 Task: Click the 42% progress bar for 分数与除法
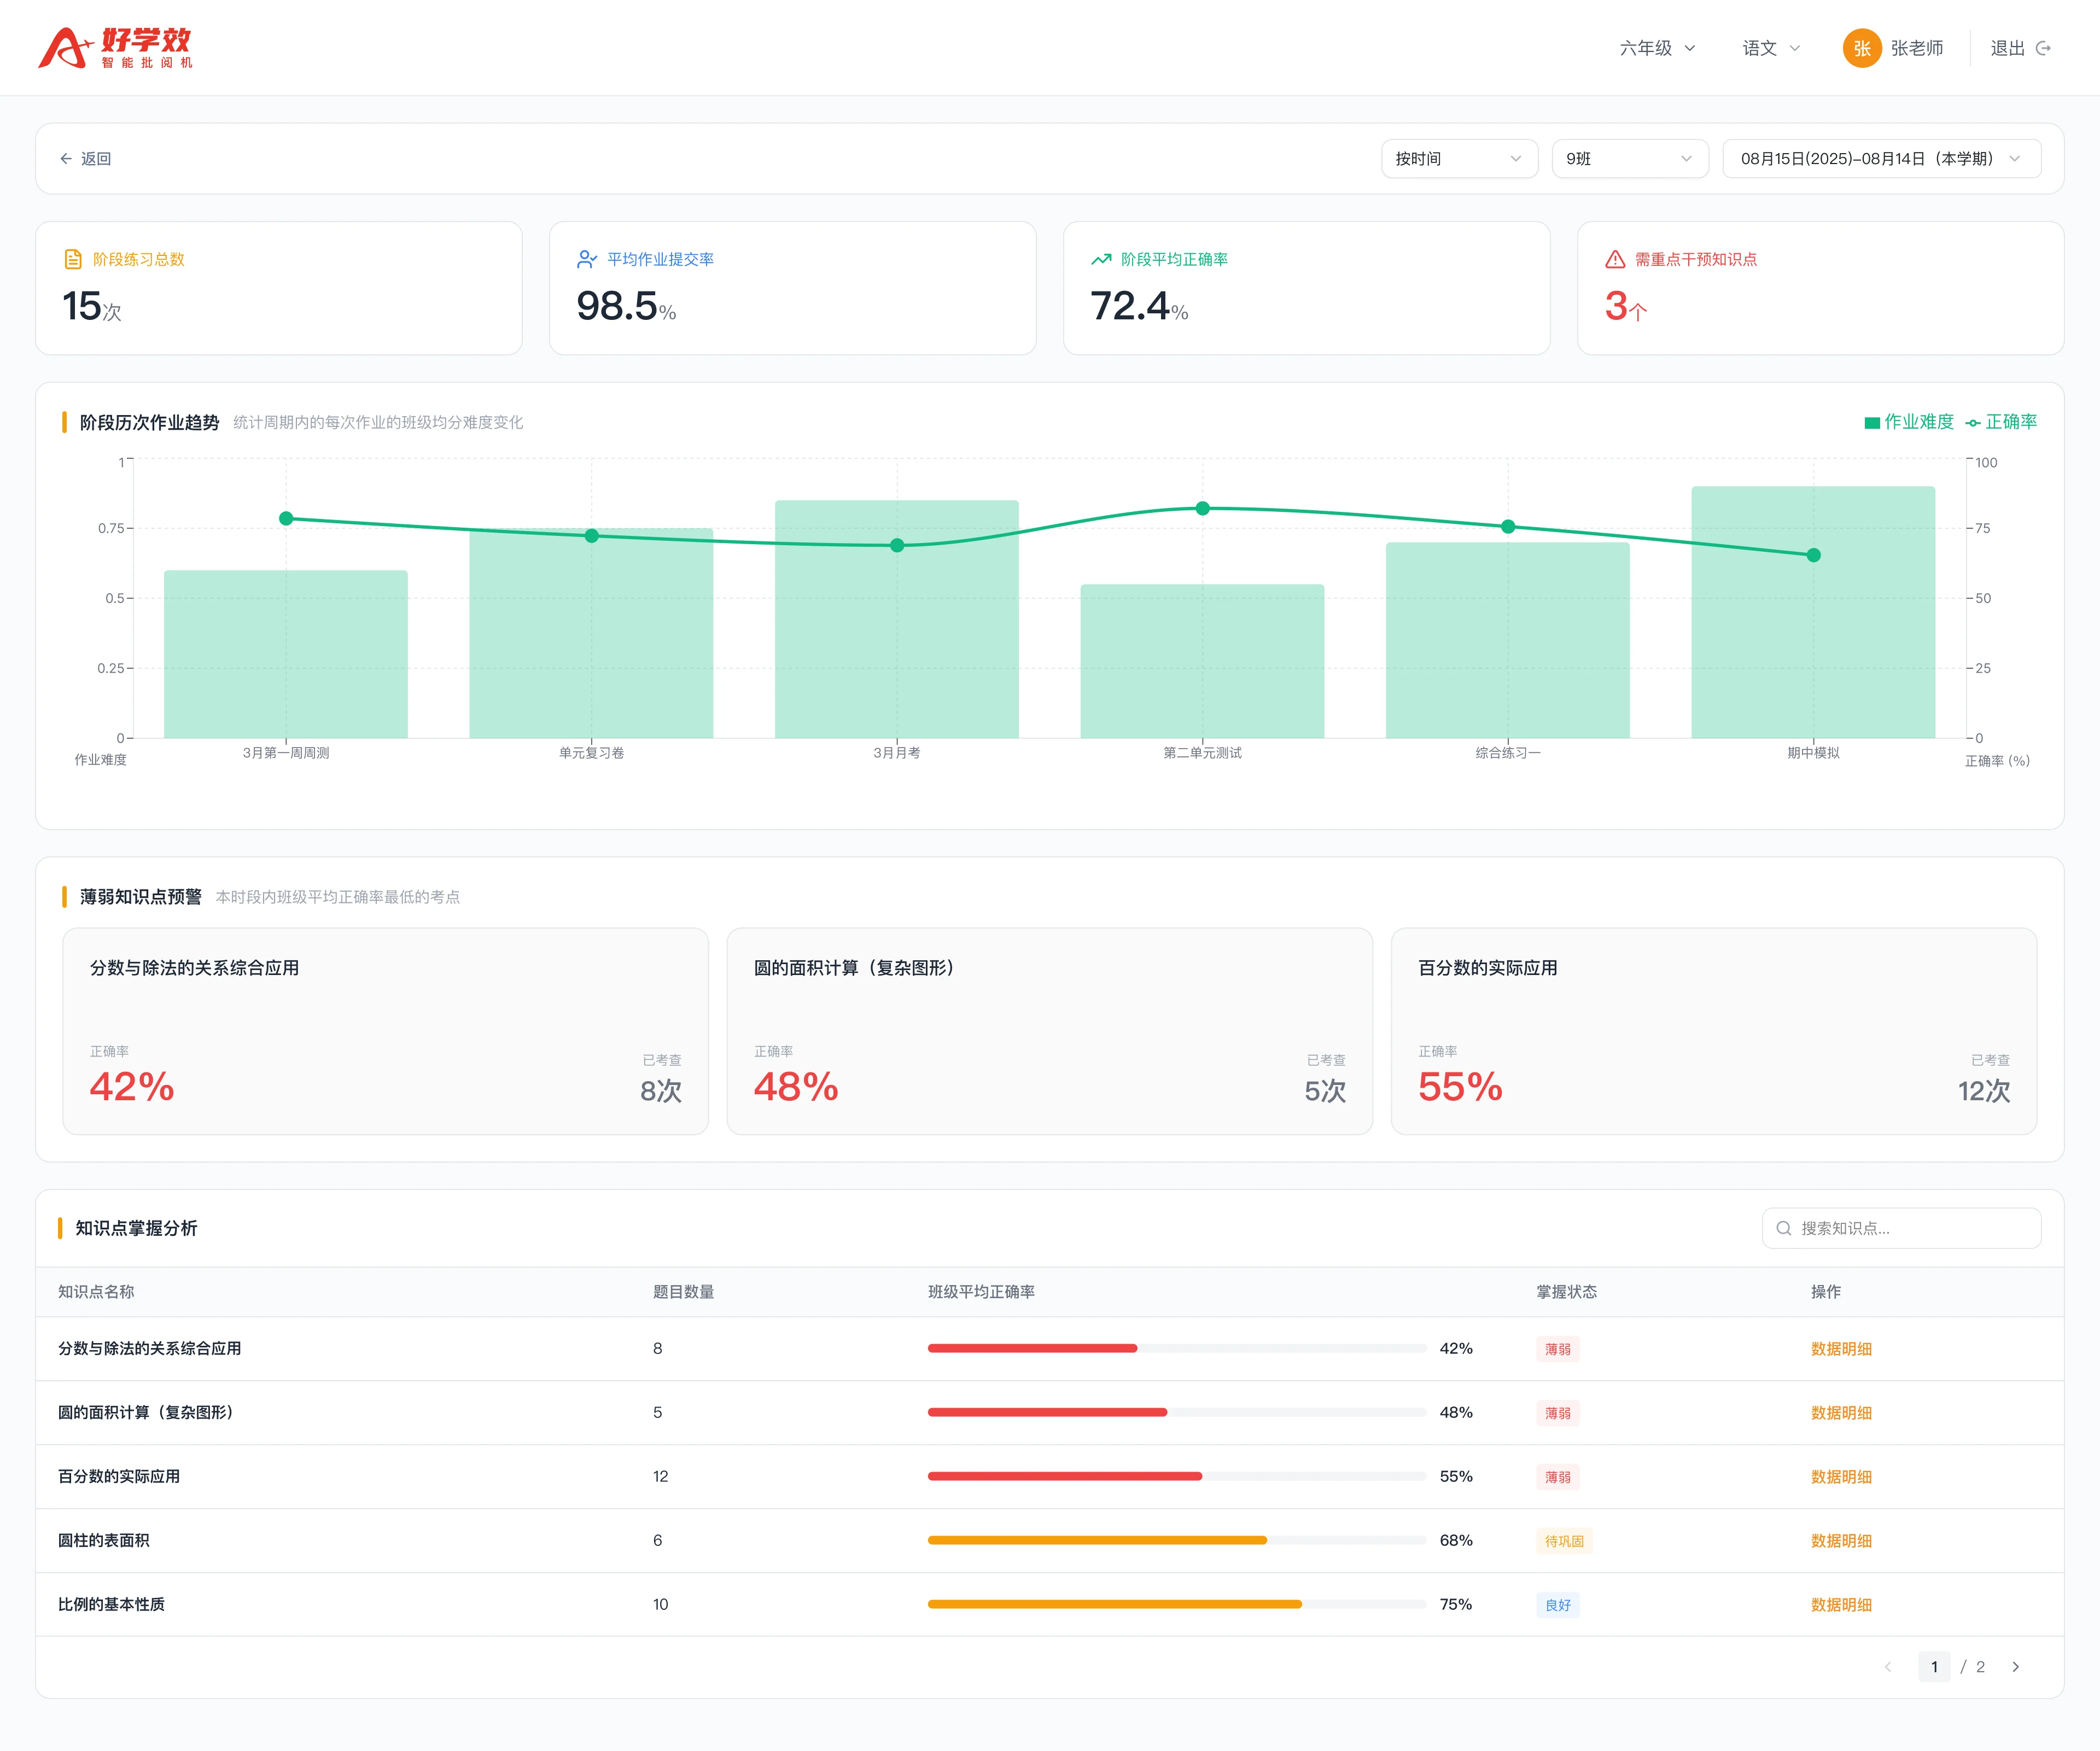1177,1348
